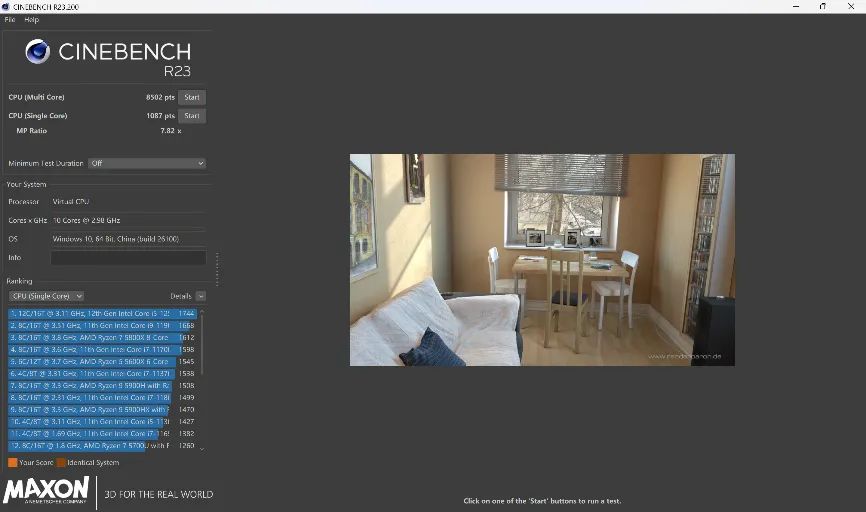Image resolution: width=866 pixels, height=512 pixels.
Task: Maximize the Cinebench window
Action: pyautogui.click(x=823, y=7)
